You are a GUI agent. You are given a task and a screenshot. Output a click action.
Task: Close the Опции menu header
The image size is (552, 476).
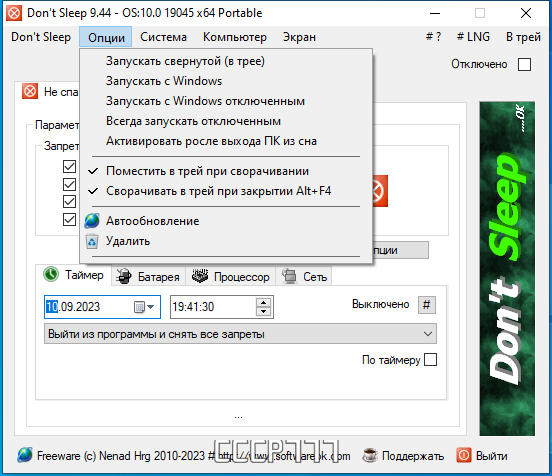[106, 37]
